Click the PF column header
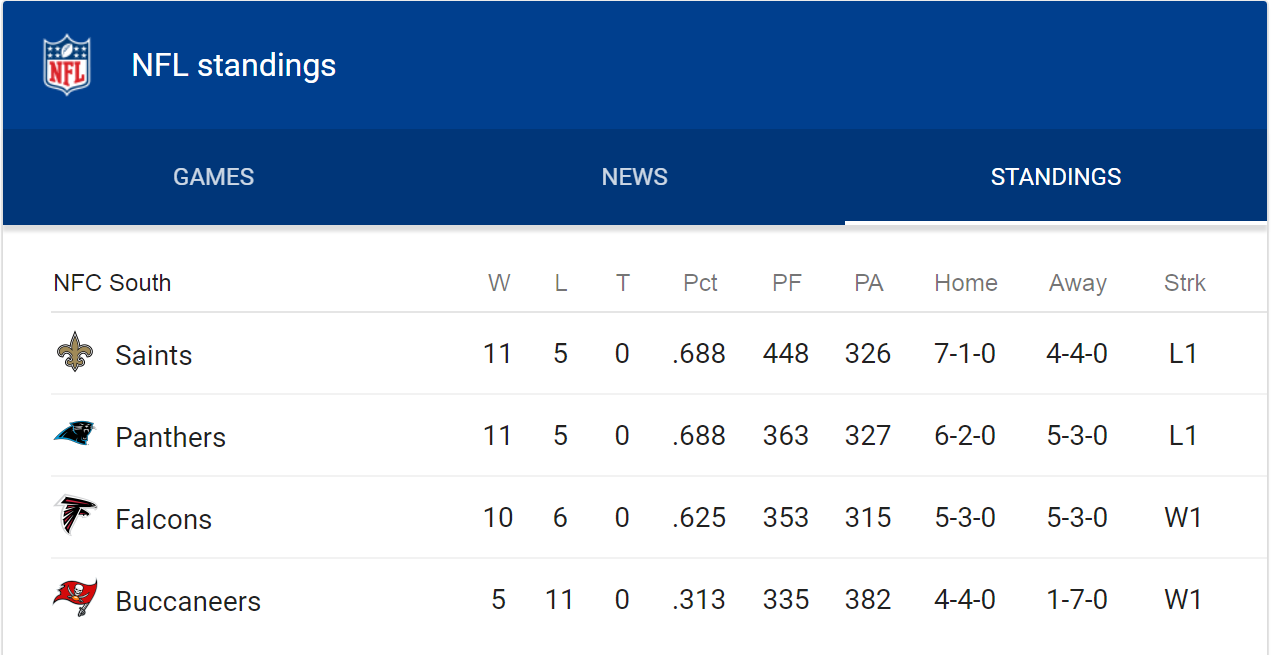Image resolution: width=1276 pixels, height=655 pixels. pyautogui.click(x=787, y=283)
